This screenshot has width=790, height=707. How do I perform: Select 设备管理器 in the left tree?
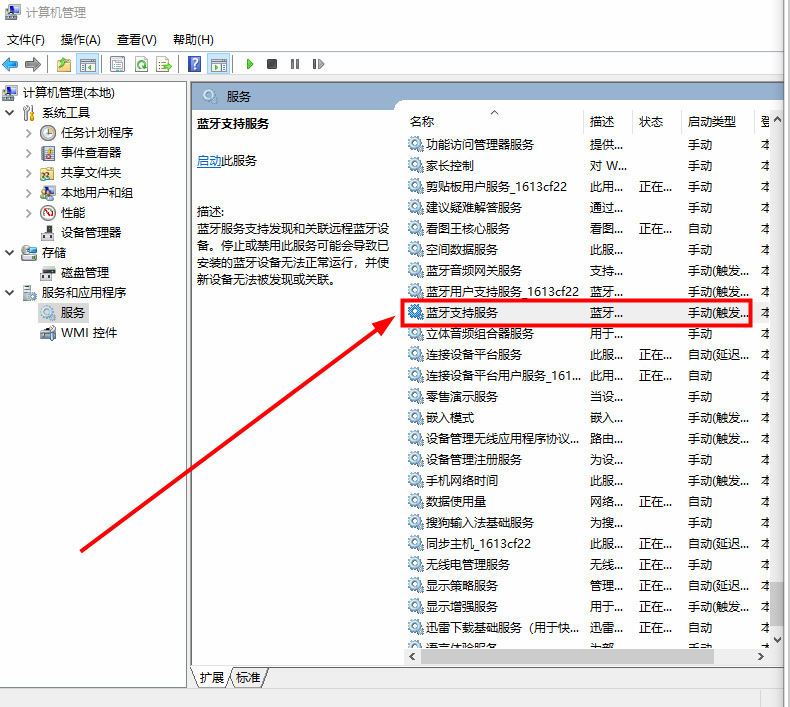[90, 232]
